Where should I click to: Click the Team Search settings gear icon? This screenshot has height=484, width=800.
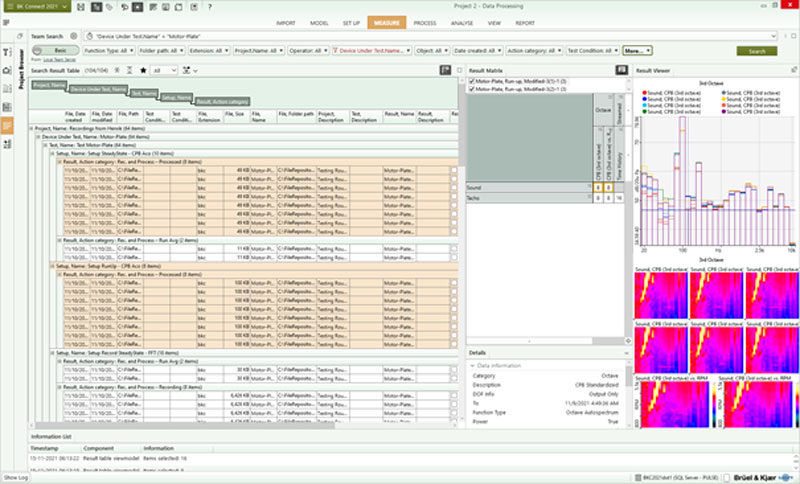[x=73, y=36]
